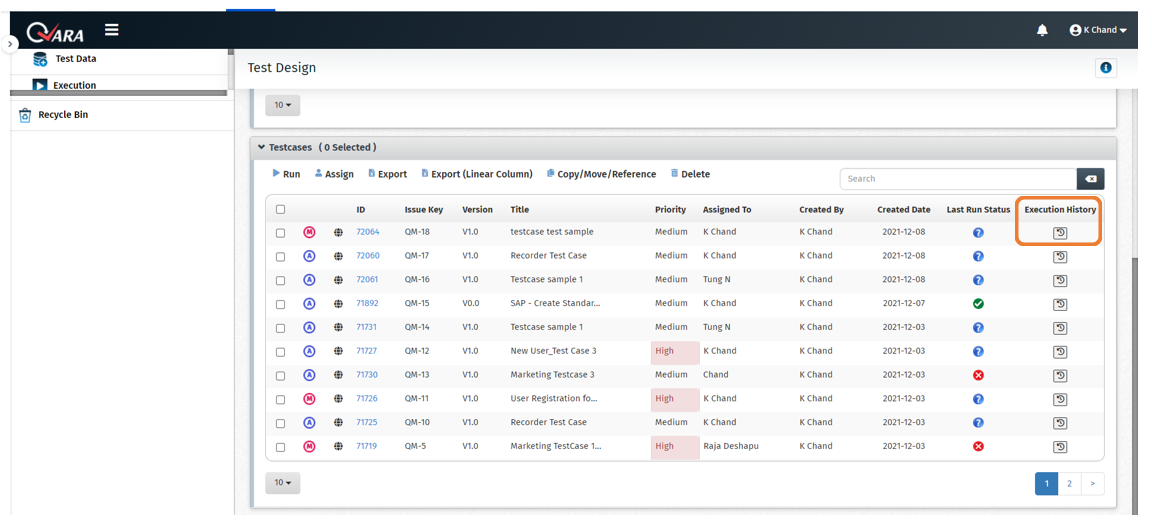Check the box for testcase 71892
Screen dimensions: 1152x523
(x=281, y=304)
